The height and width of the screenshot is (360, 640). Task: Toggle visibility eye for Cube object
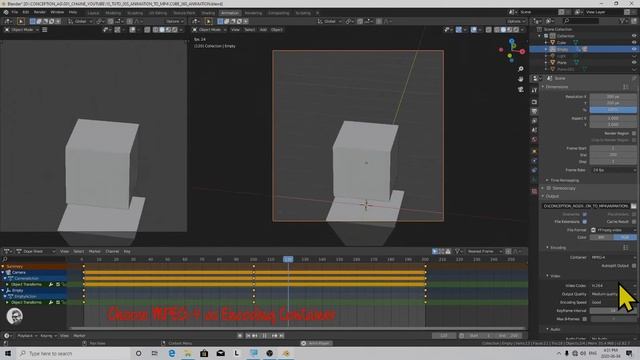point(634,42)
